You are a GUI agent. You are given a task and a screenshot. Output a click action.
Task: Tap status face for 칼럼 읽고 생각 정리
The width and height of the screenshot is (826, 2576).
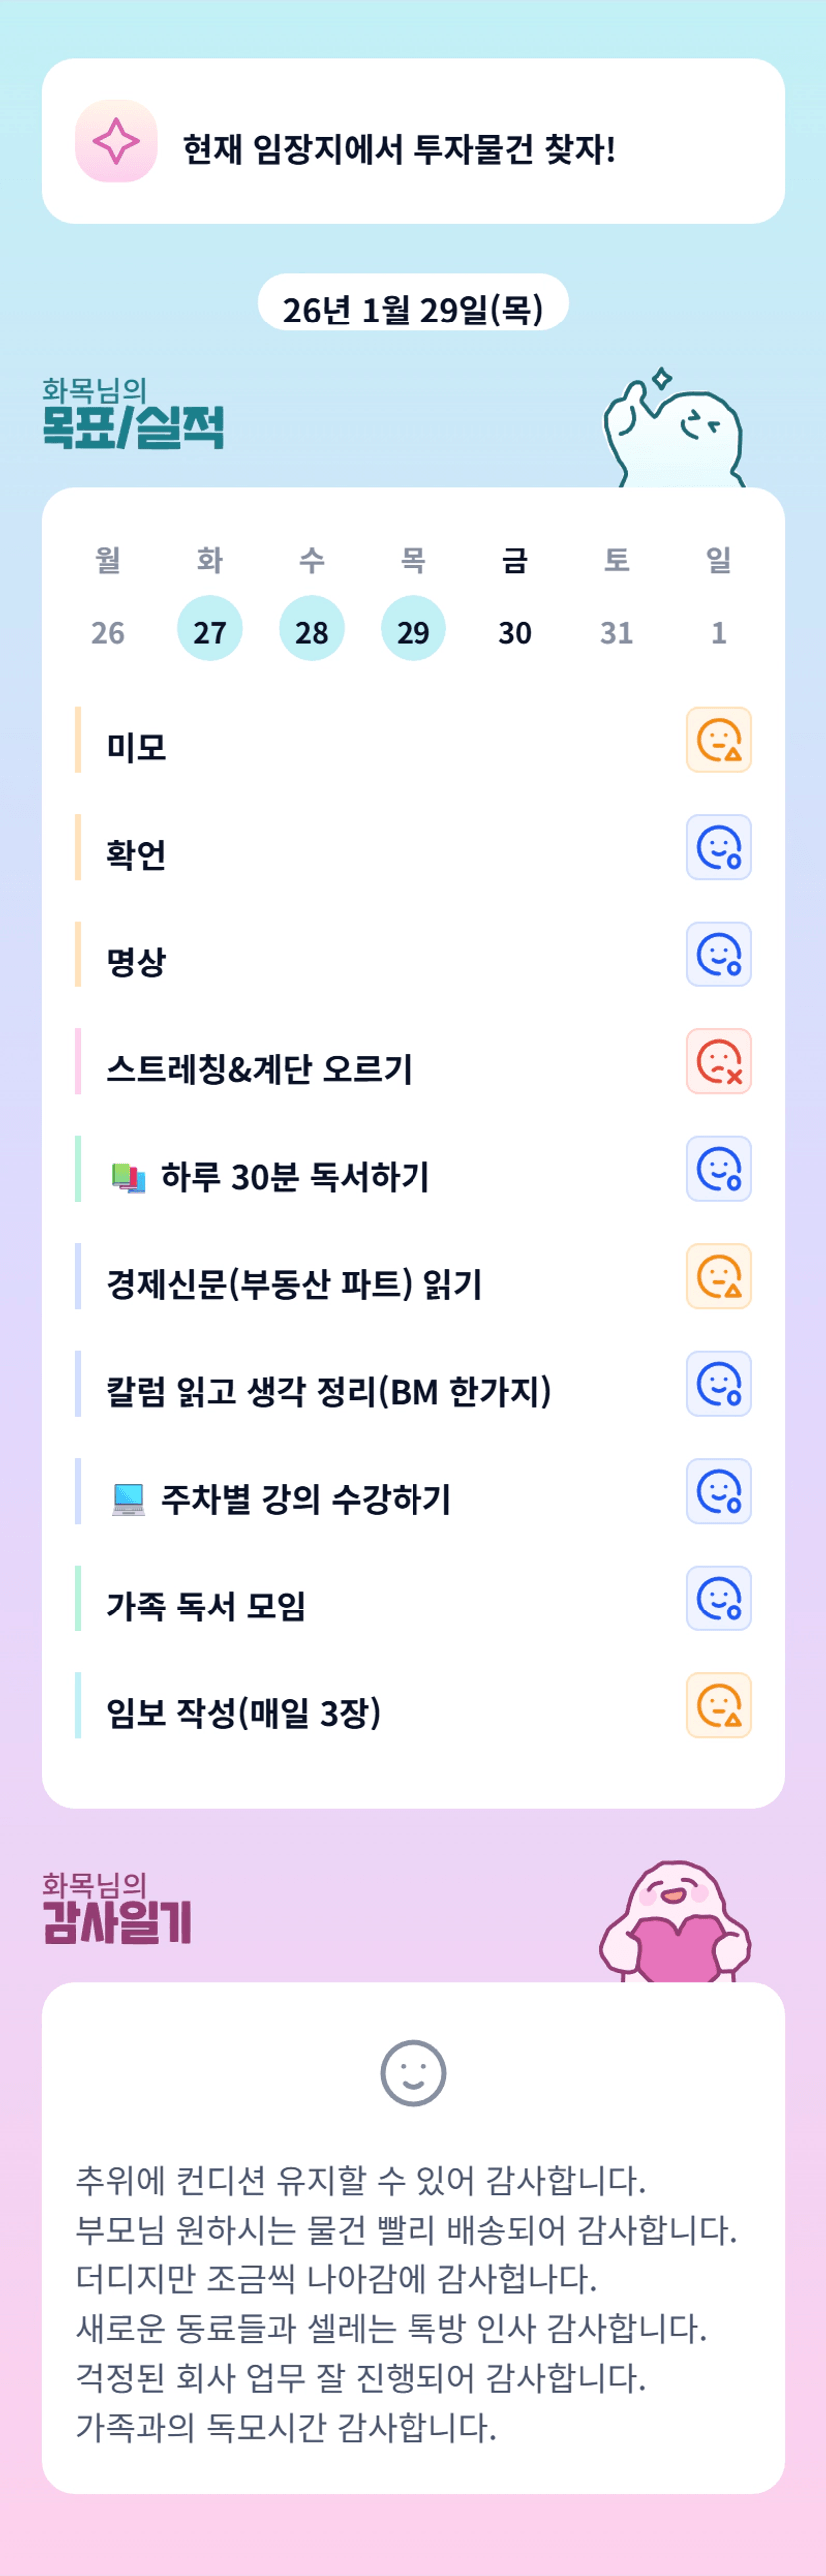[718, 1384]
